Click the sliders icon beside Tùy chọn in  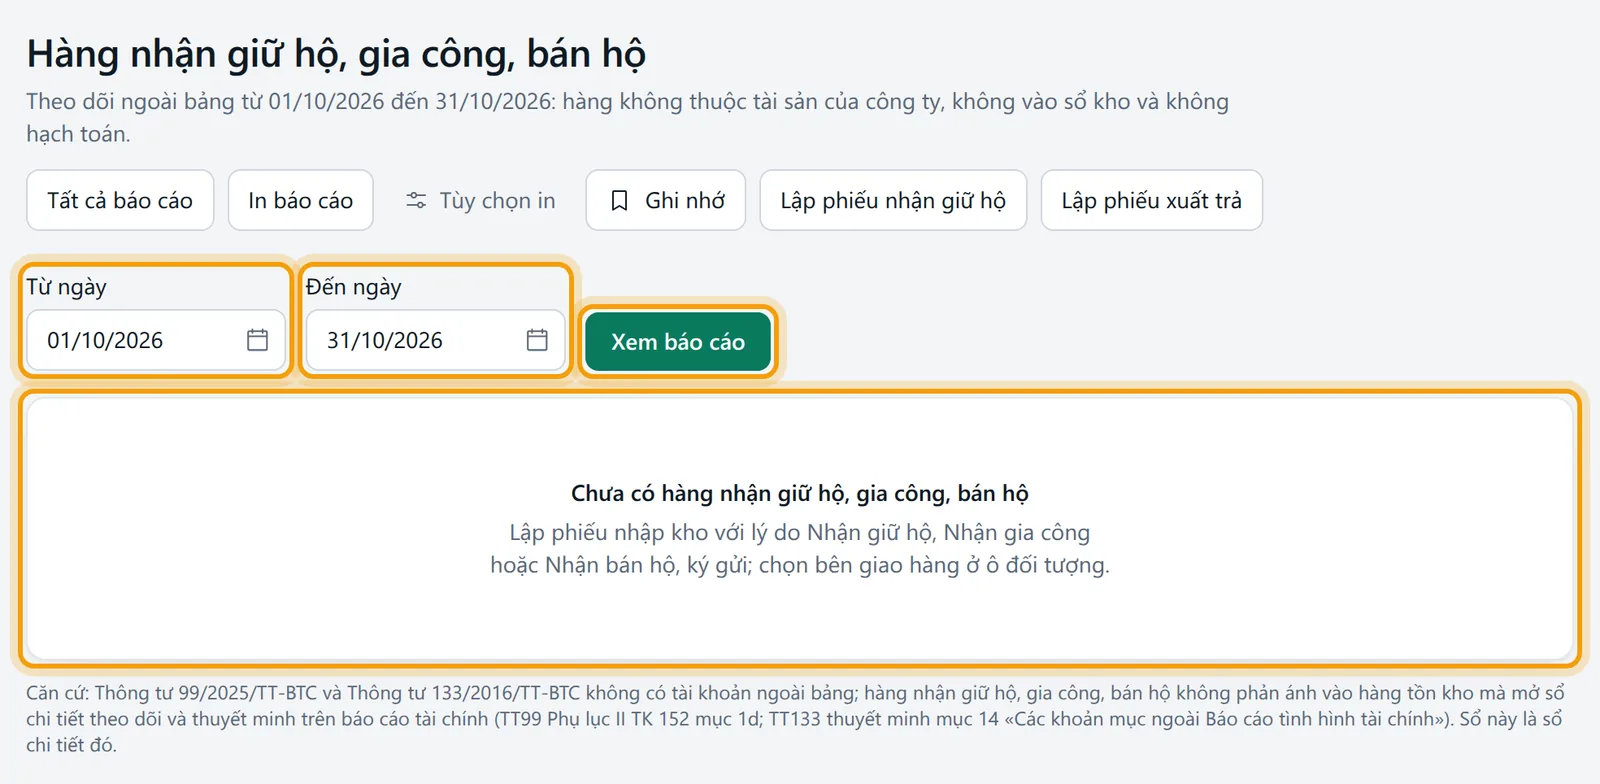tap(416, 201)
